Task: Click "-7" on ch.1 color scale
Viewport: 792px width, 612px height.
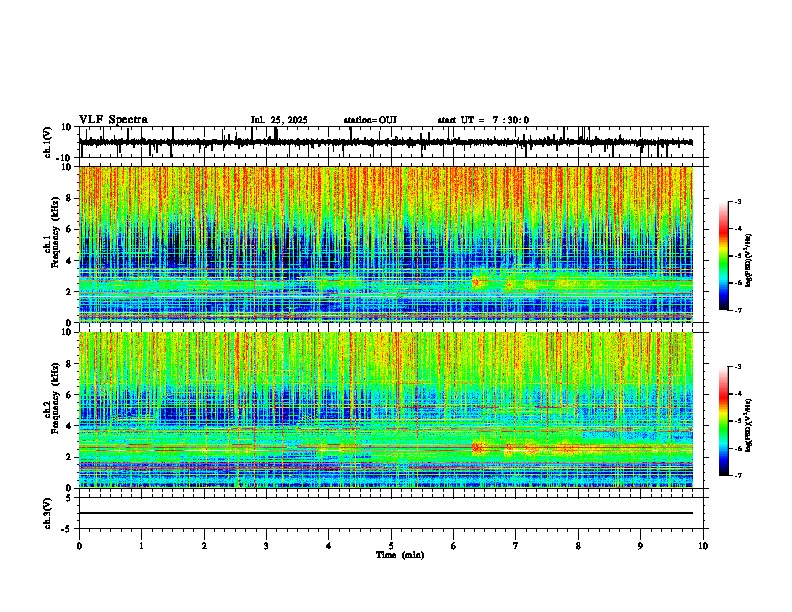Action: [x=737, y=310]
